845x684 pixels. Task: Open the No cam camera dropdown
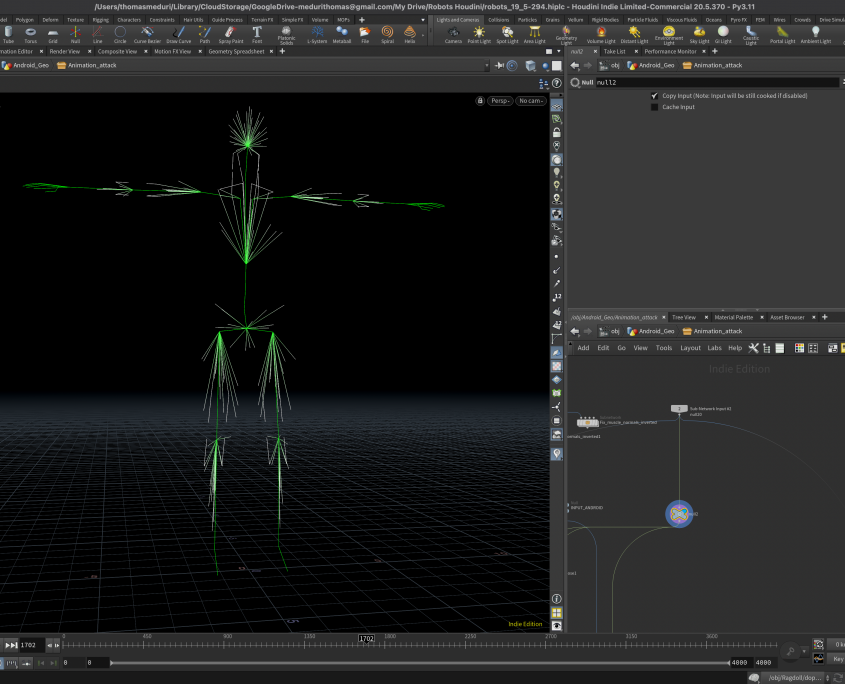tap(530, 101)
